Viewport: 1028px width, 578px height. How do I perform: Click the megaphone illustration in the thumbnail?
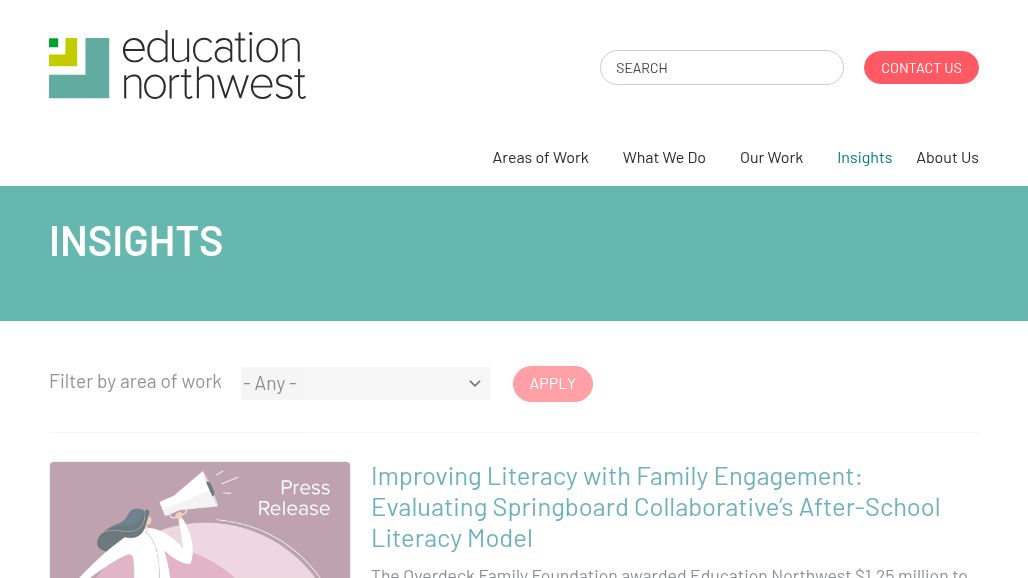[190, 493]
